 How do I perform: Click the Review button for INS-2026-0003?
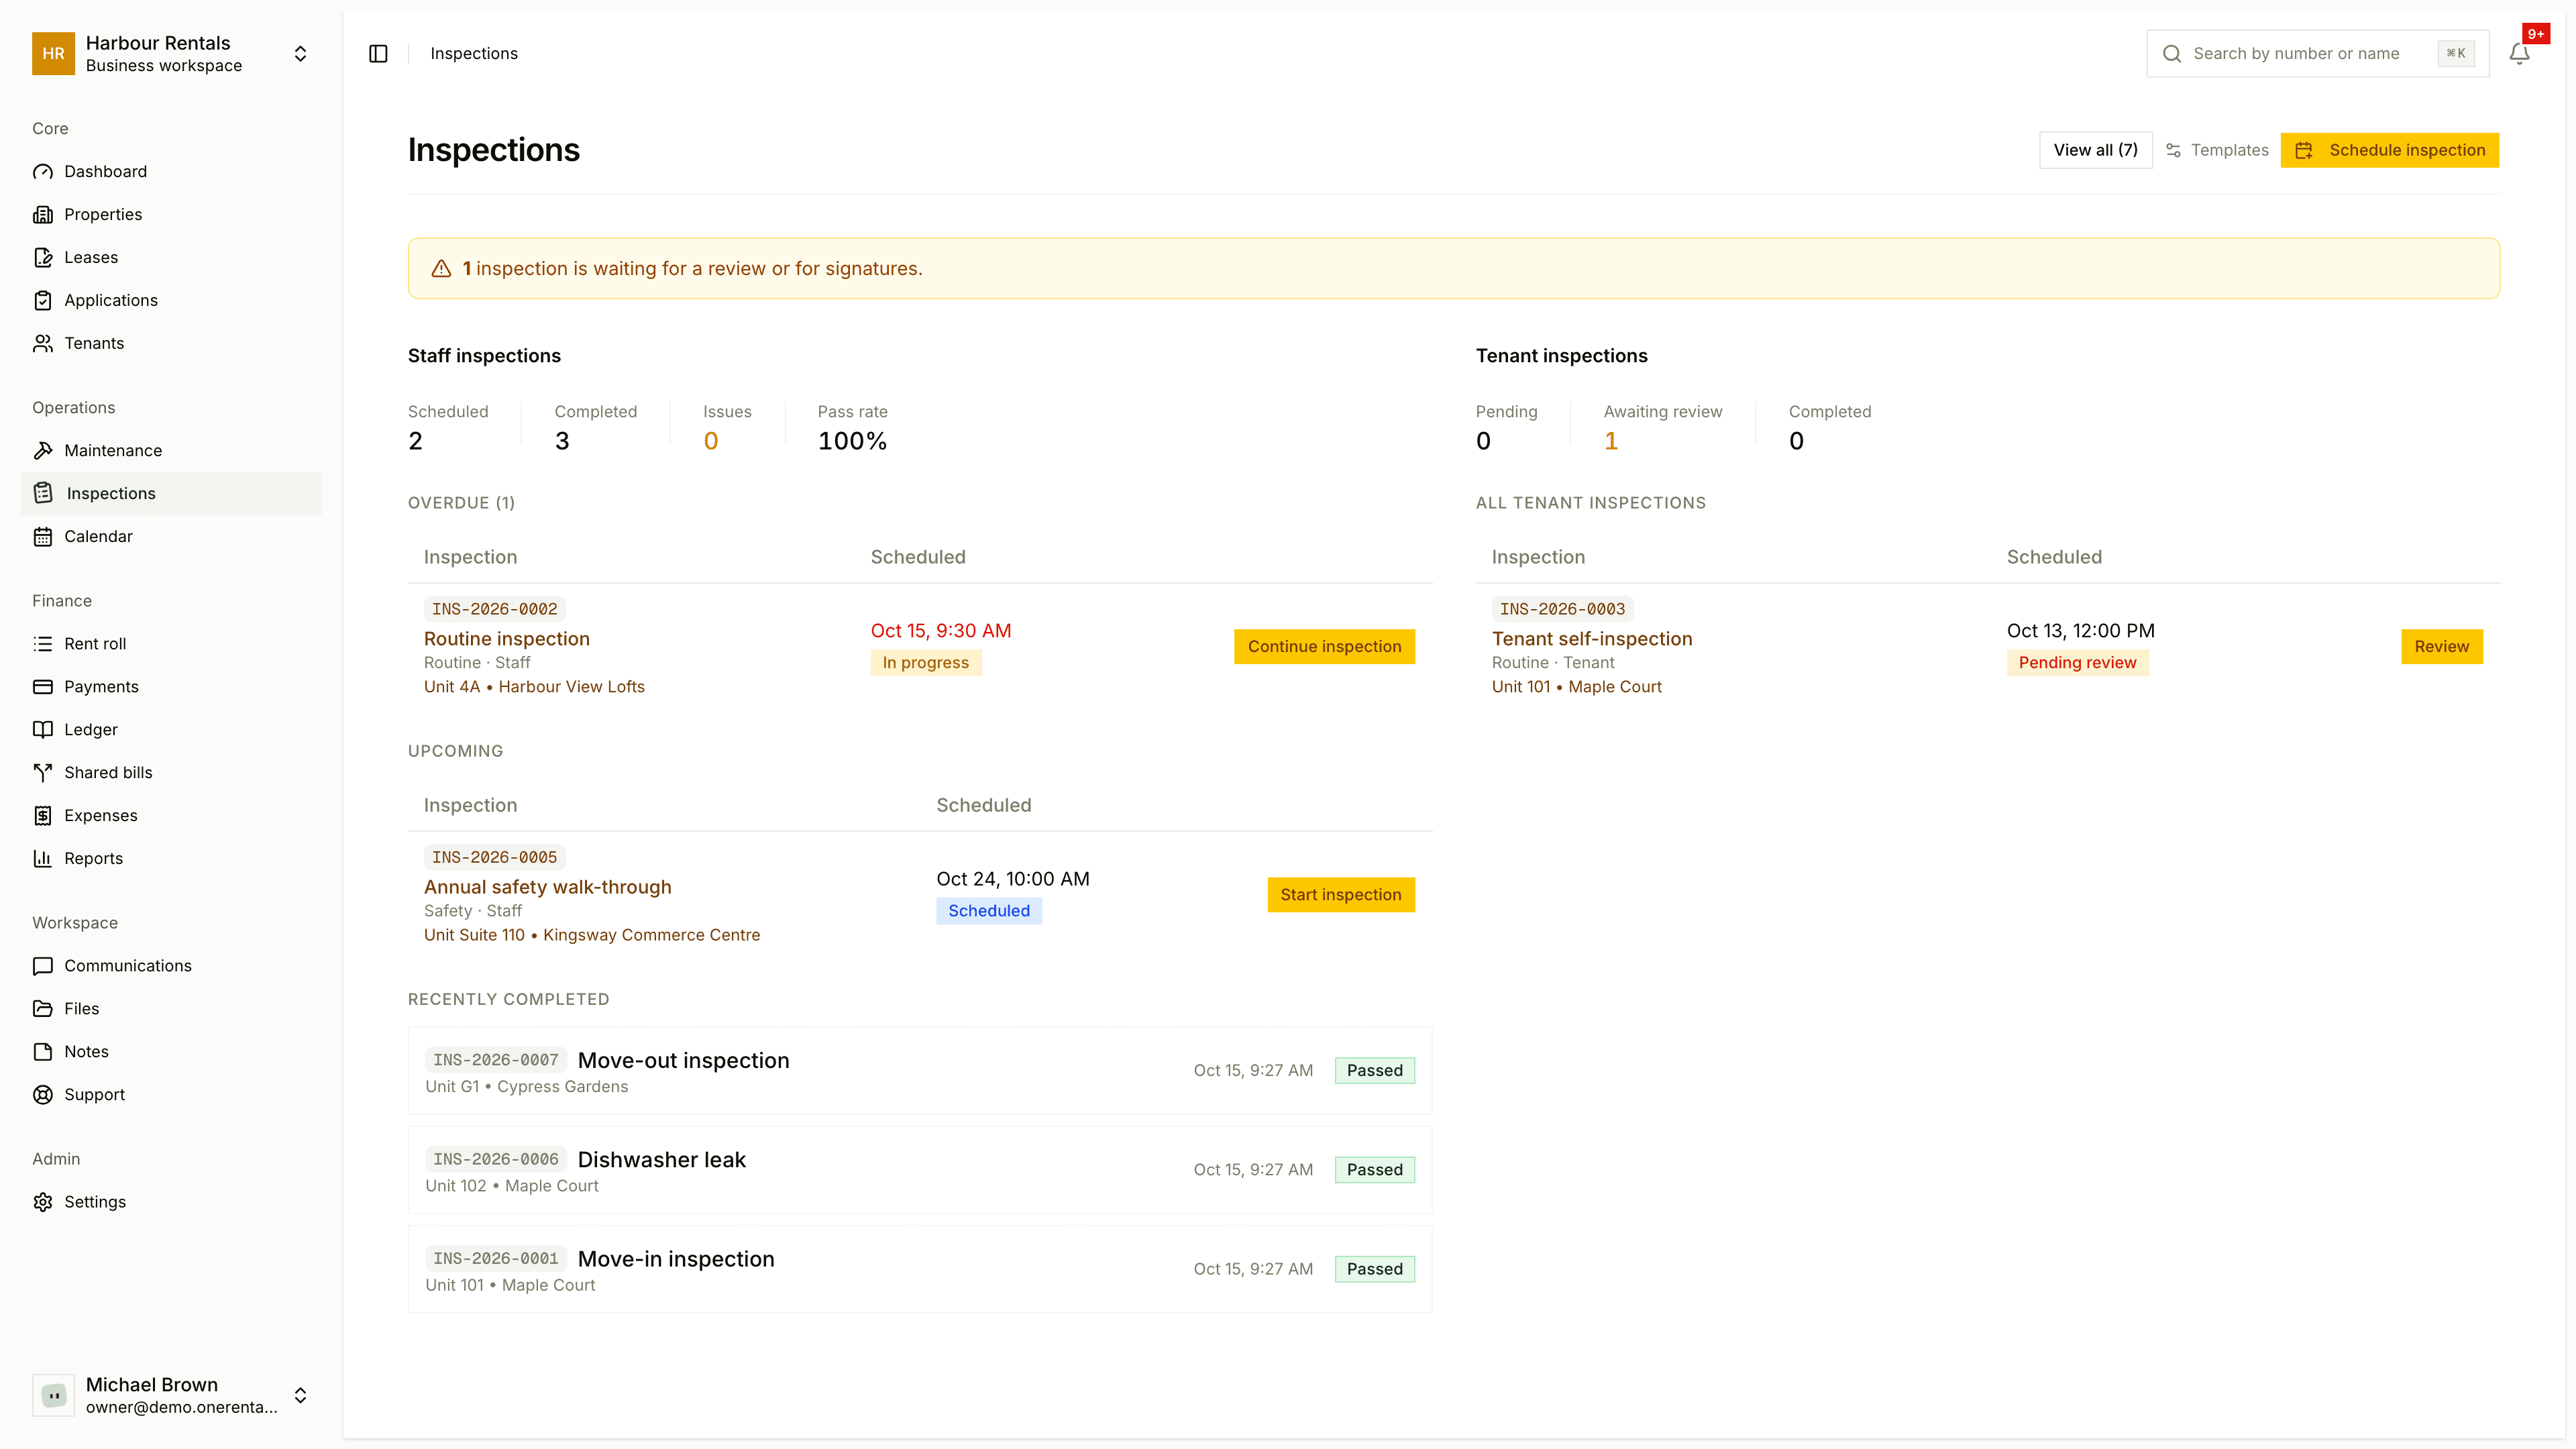point(2442,647)
